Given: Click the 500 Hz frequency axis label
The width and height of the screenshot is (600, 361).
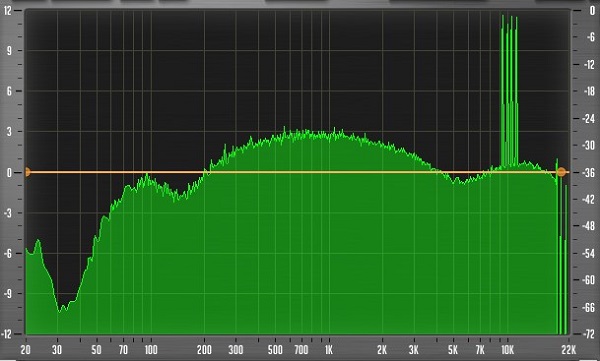Looking at the screenshot, I should pyautogui.click(x=275, y=350).
